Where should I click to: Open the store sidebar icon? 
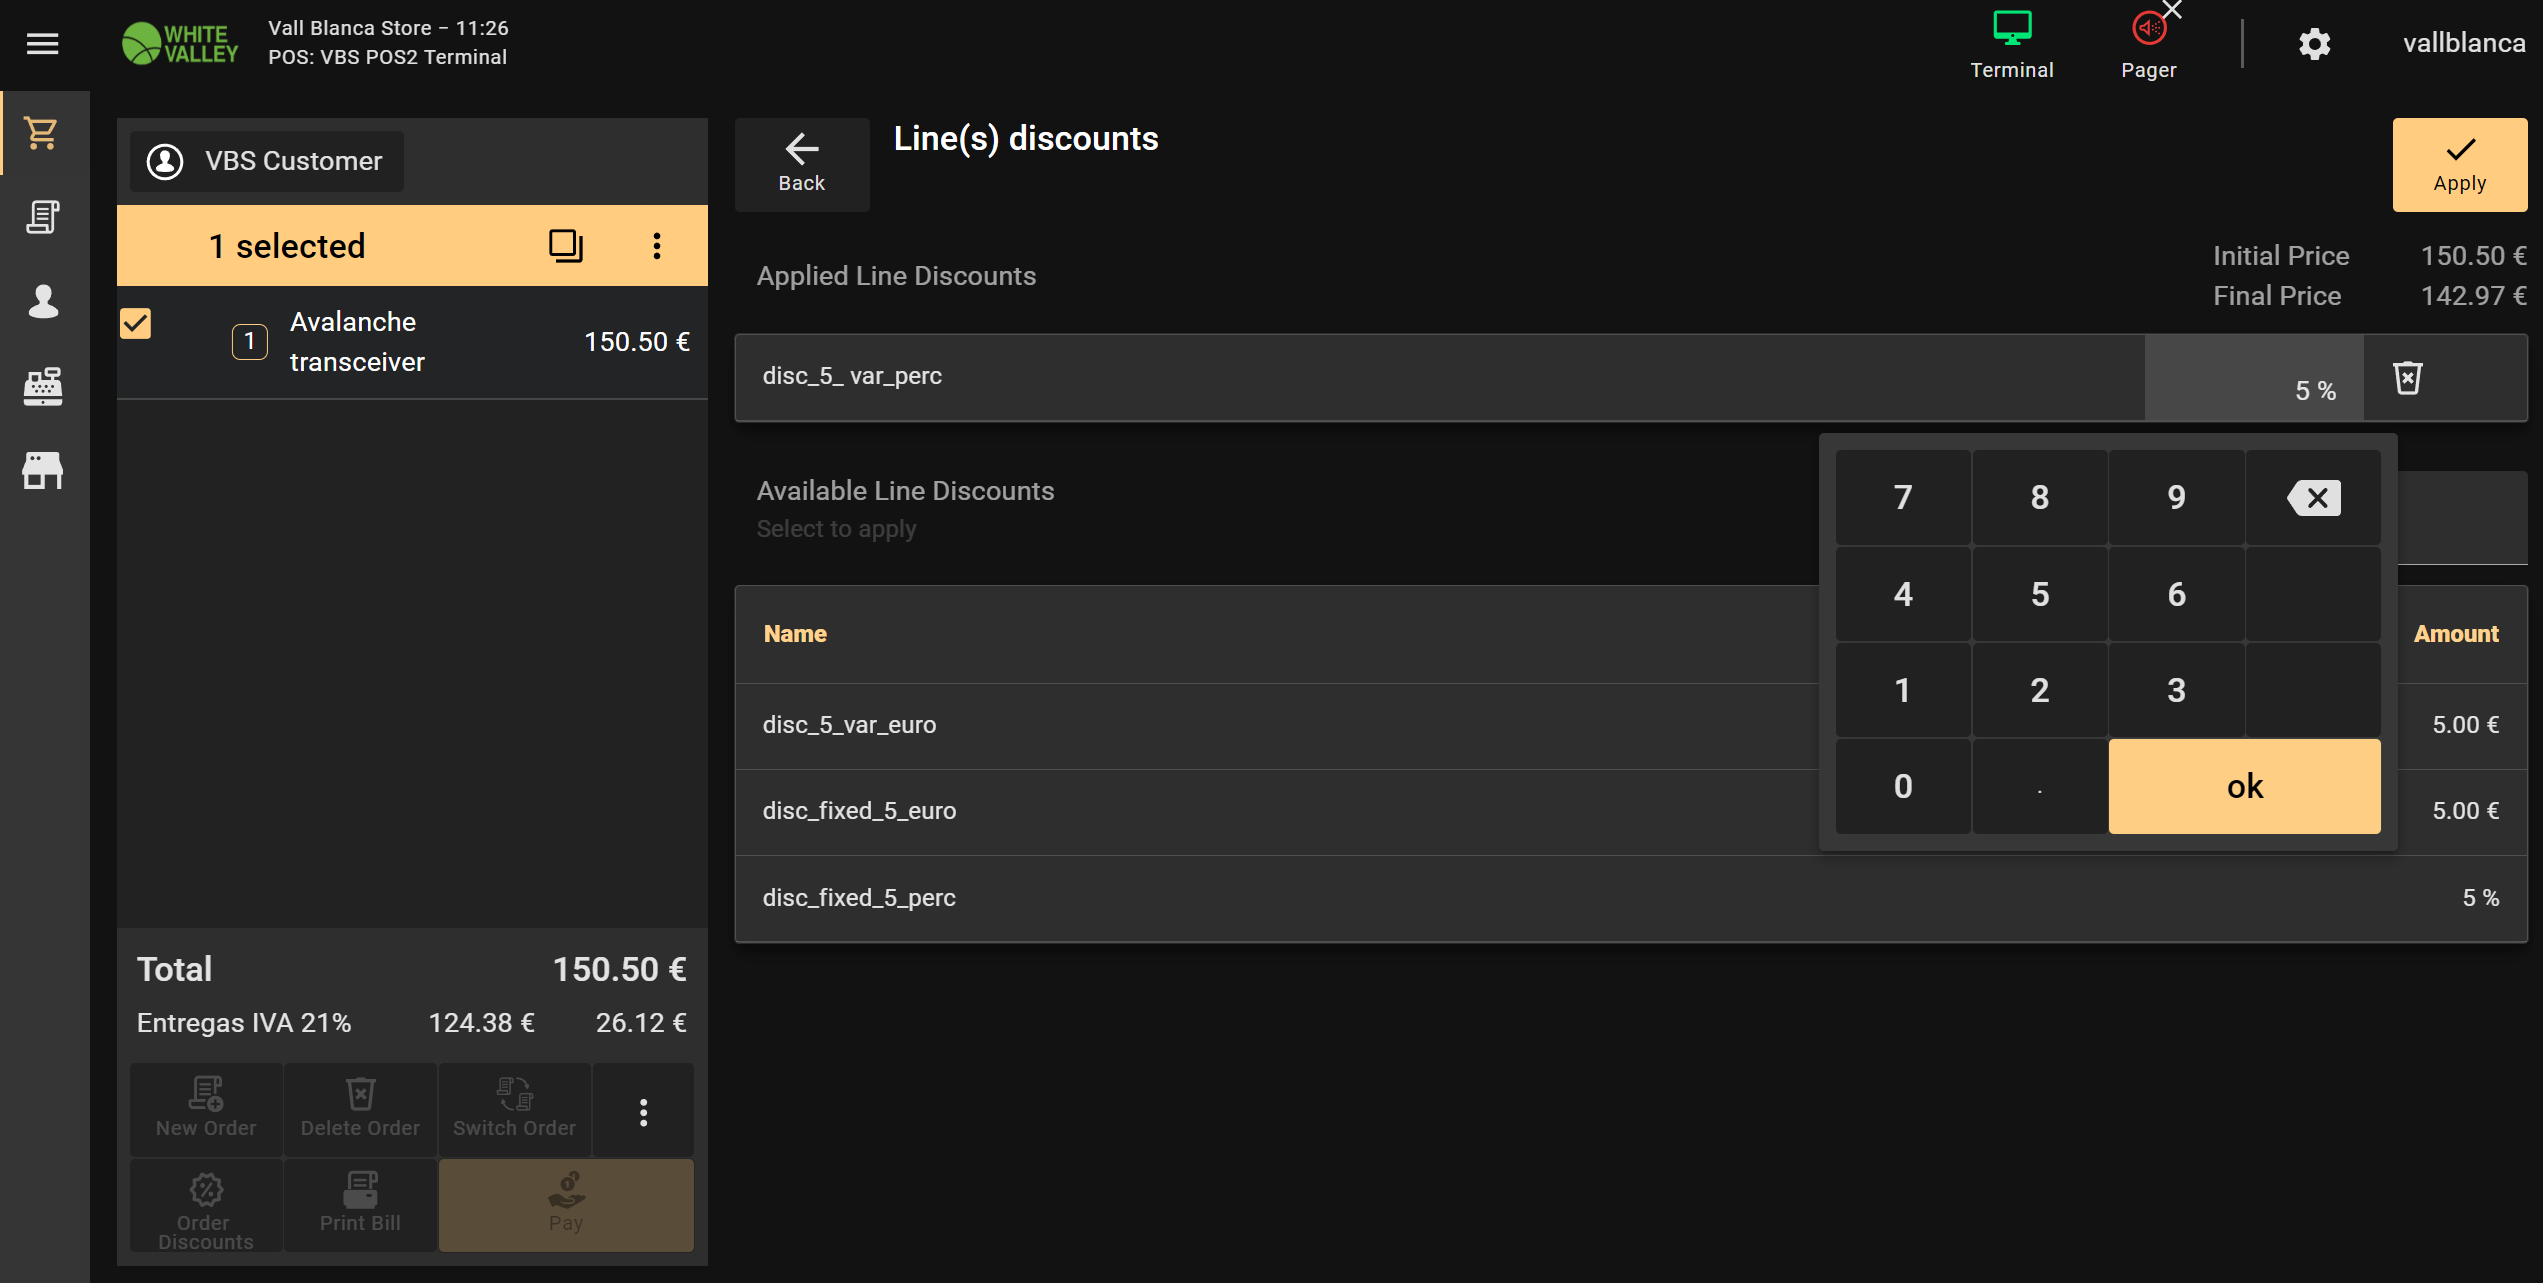tap(42, 470)
